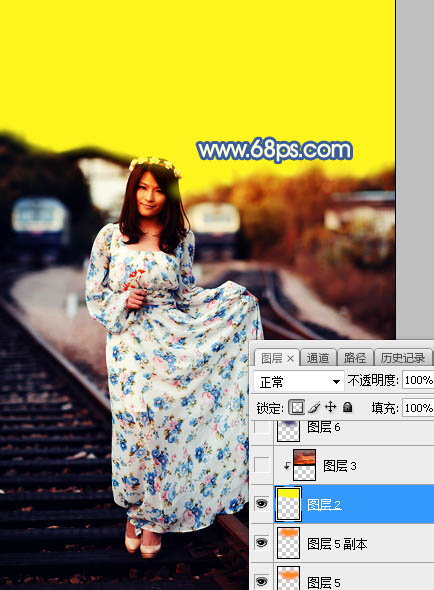Image resolution: width=434 pixels, height=590 pixels.
Task: Open the 正常 blend mode dropdown
Action: [298, 382]
